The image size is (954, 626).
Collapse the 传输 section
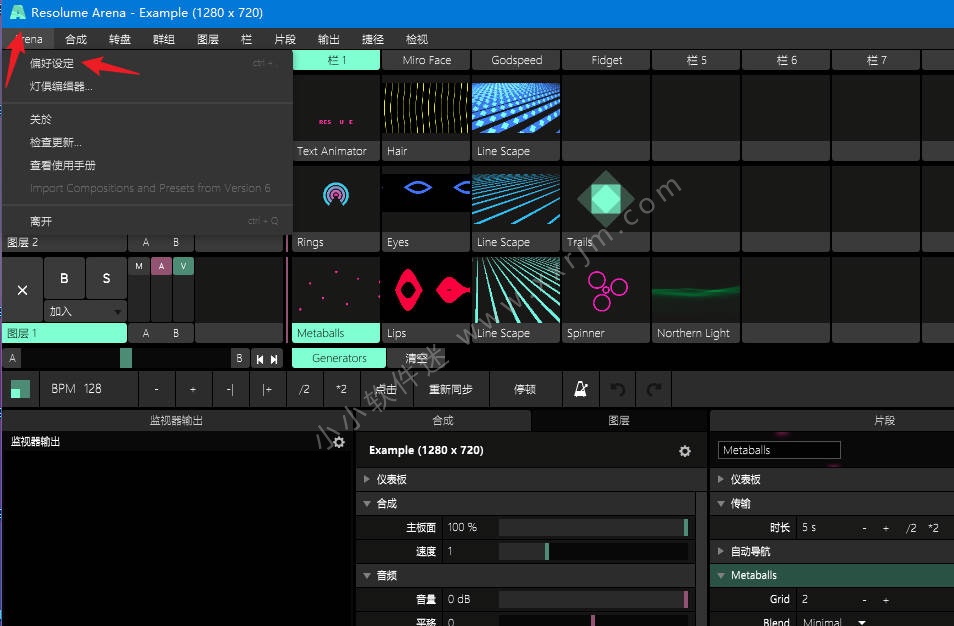click(x=721, y=504)
